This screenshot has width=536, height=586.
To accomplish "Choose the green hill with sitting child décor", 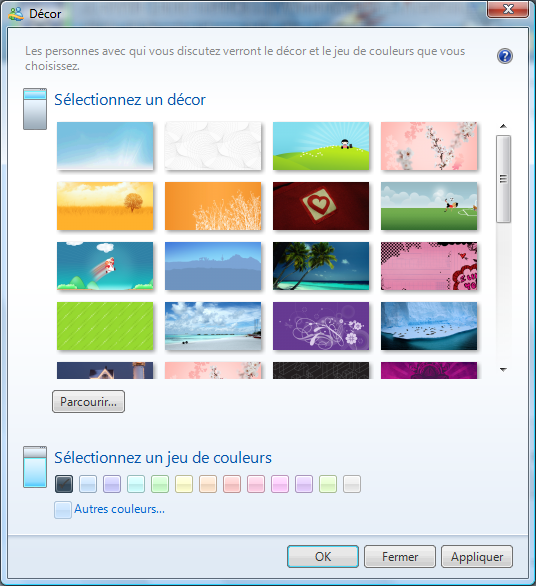I will click(321, 146).
